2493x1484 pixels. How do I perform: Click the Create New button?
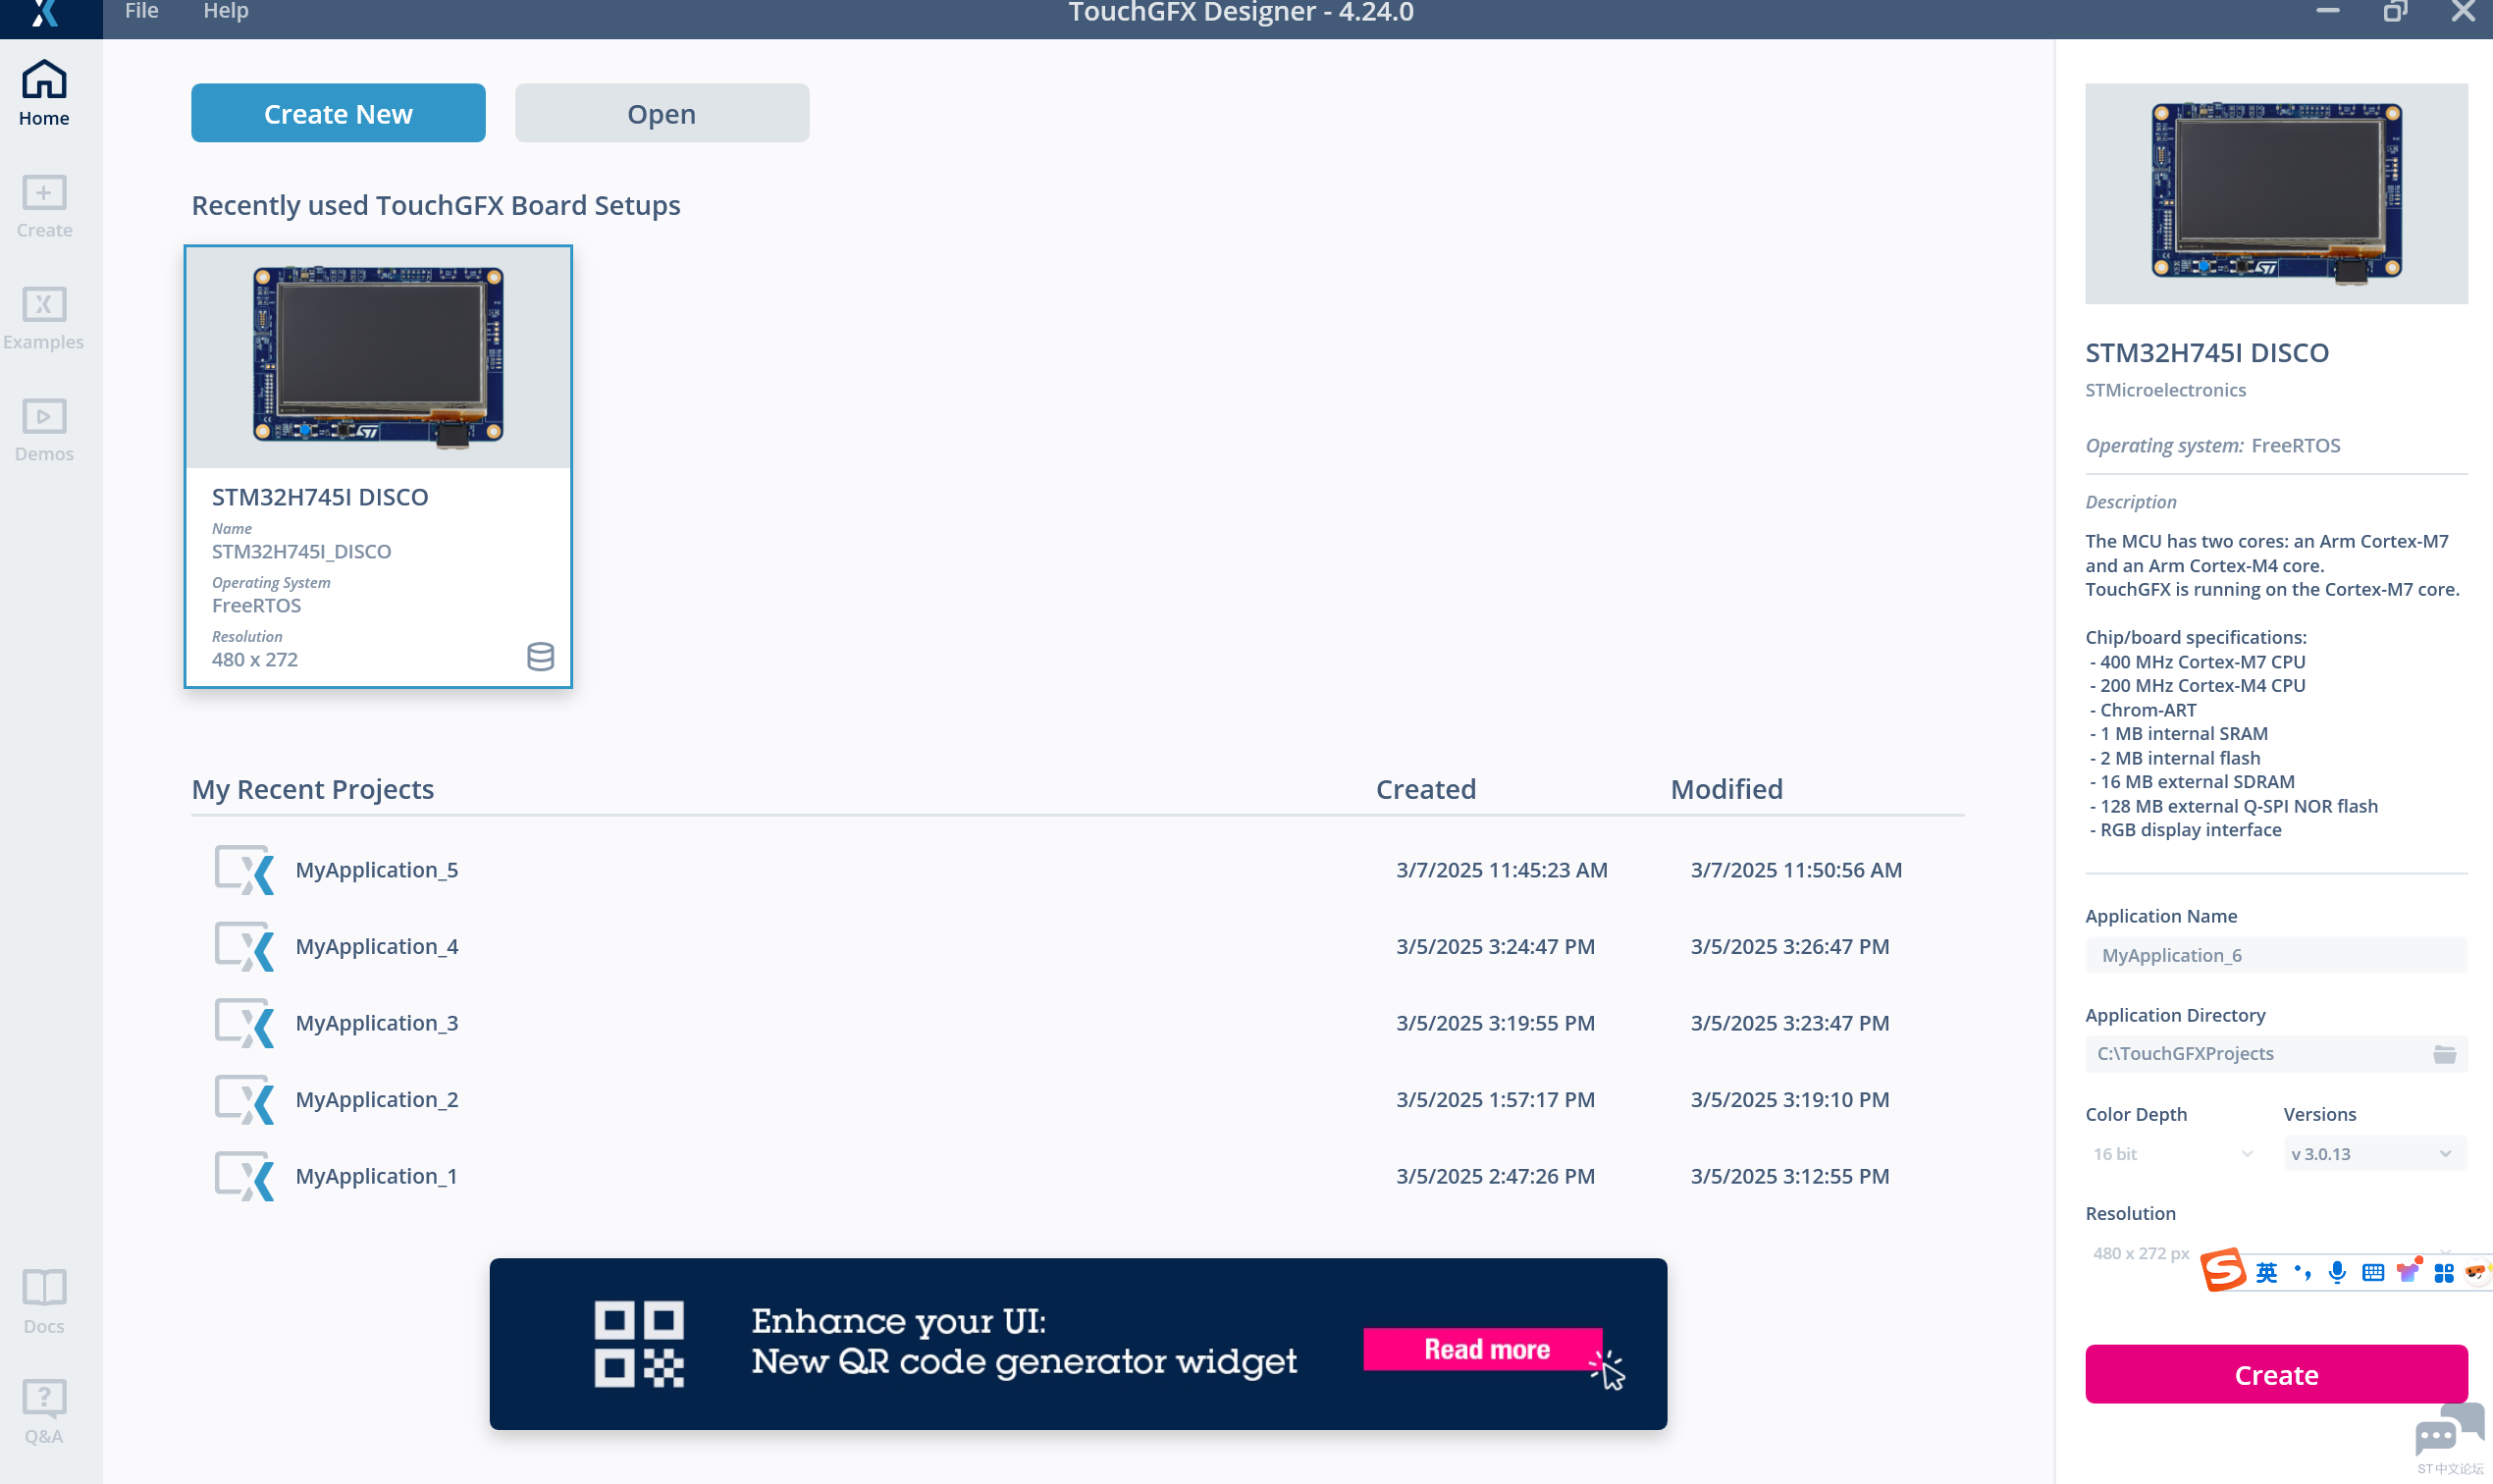[338, 113]
